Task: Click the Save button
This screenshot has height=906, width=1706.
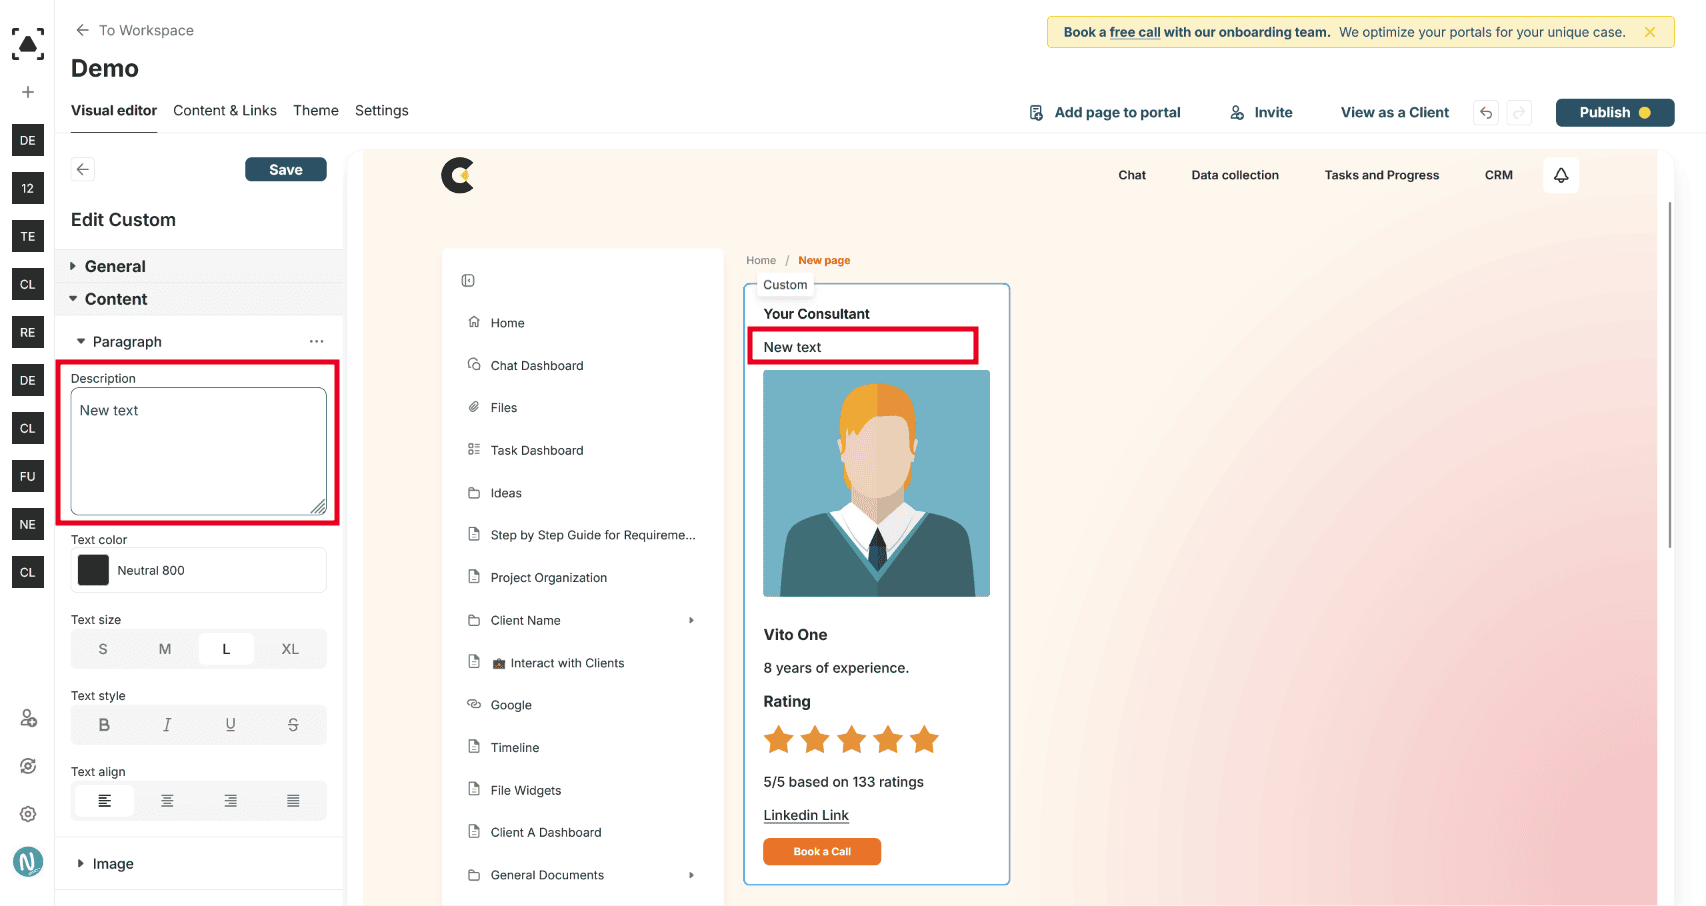Action: [x=286, y=169]
